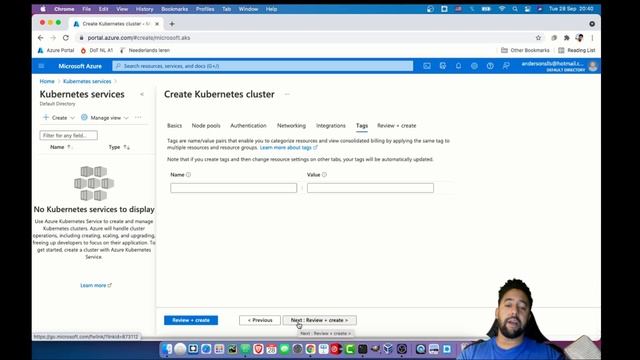This screenshot has height=360, width=640.
Task: Open the Nederlands leren bookmark
Action: tap(145, 51)
